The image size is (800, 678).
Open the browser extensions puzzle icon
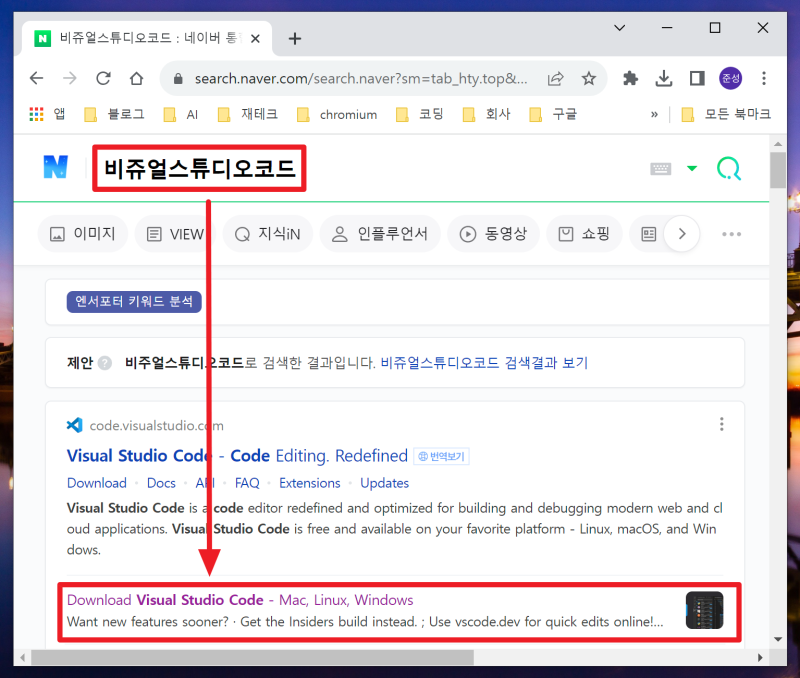(x=630, y=77)
